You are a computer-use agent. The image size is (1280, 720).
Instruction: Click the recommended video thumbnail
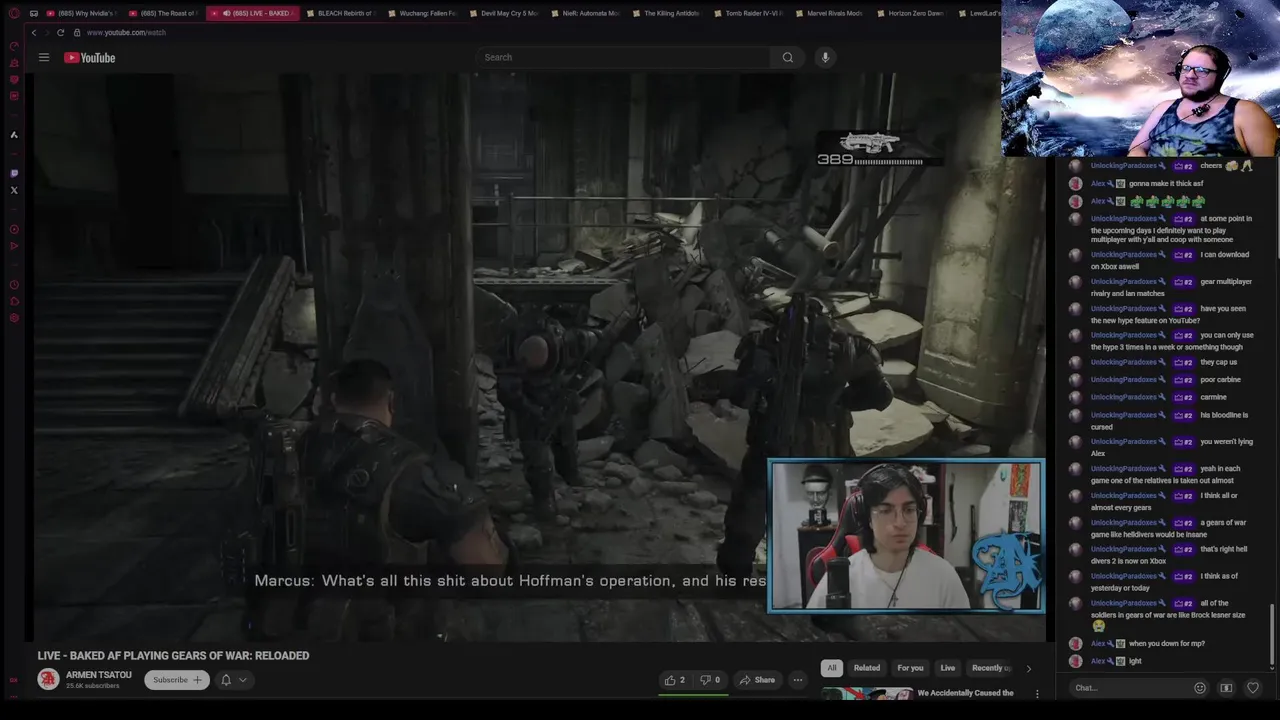pos(867,693)
